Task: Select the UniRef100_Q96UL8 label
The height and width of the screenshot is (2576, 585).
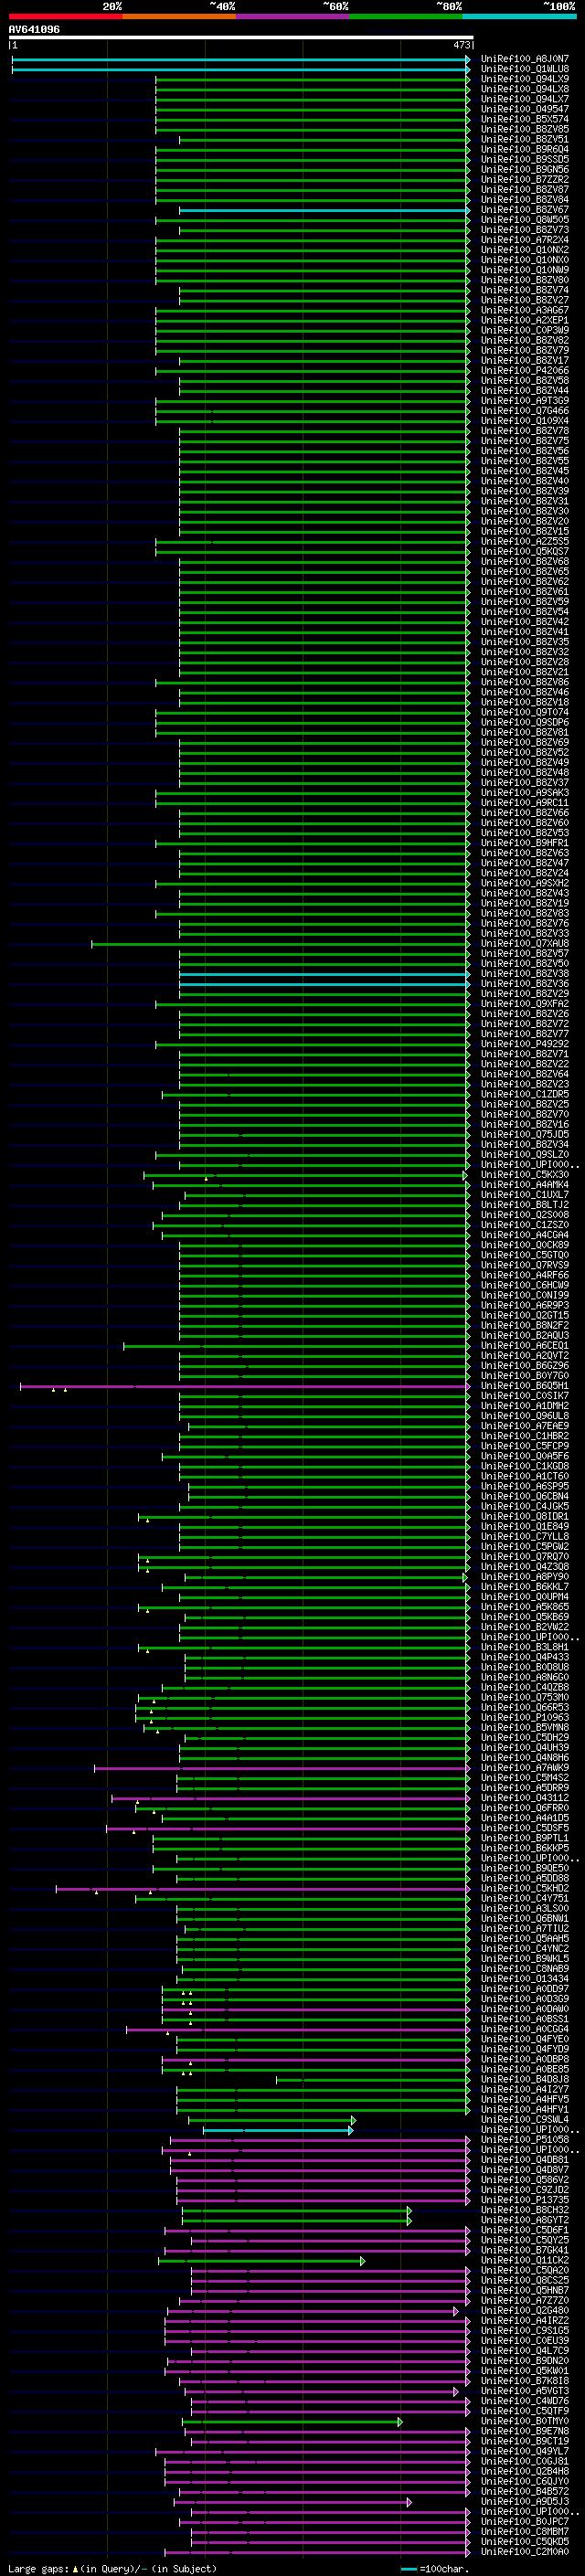Action: coord(525,1416)
